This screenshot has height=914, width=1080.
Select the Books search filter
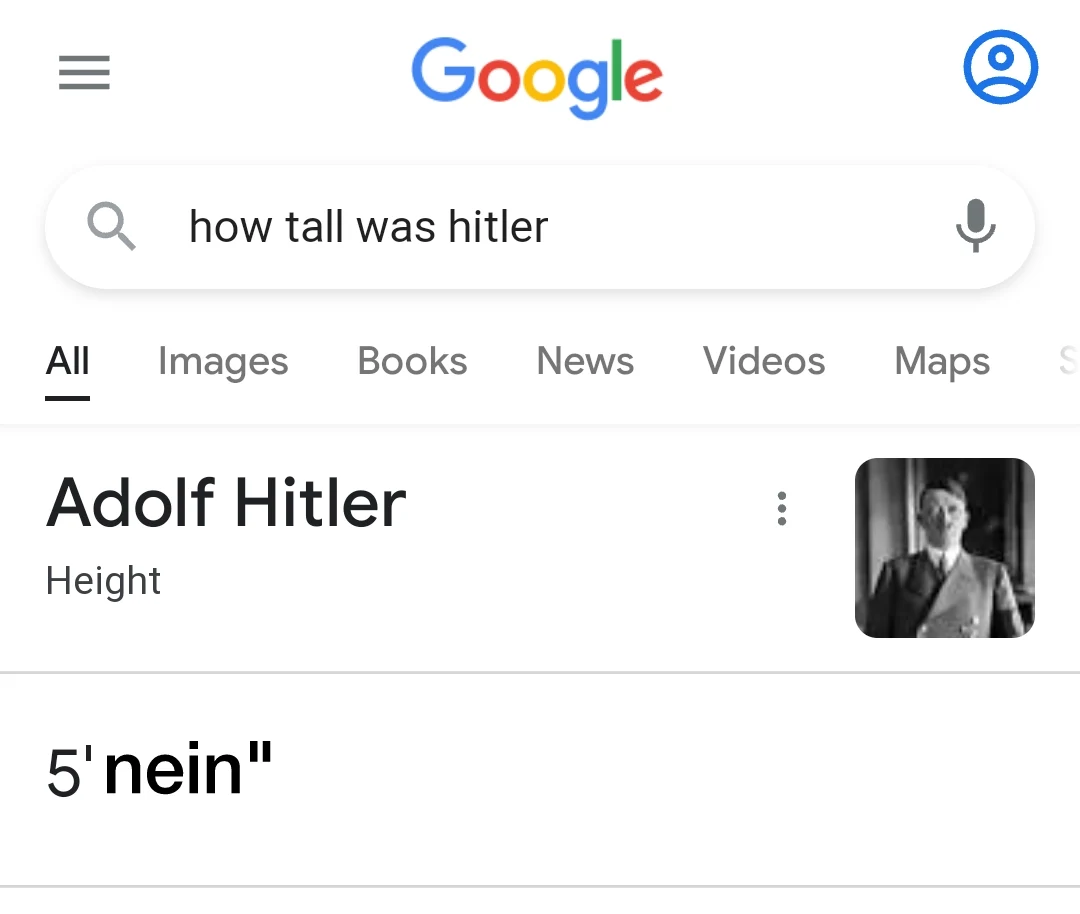click(411, 362)
